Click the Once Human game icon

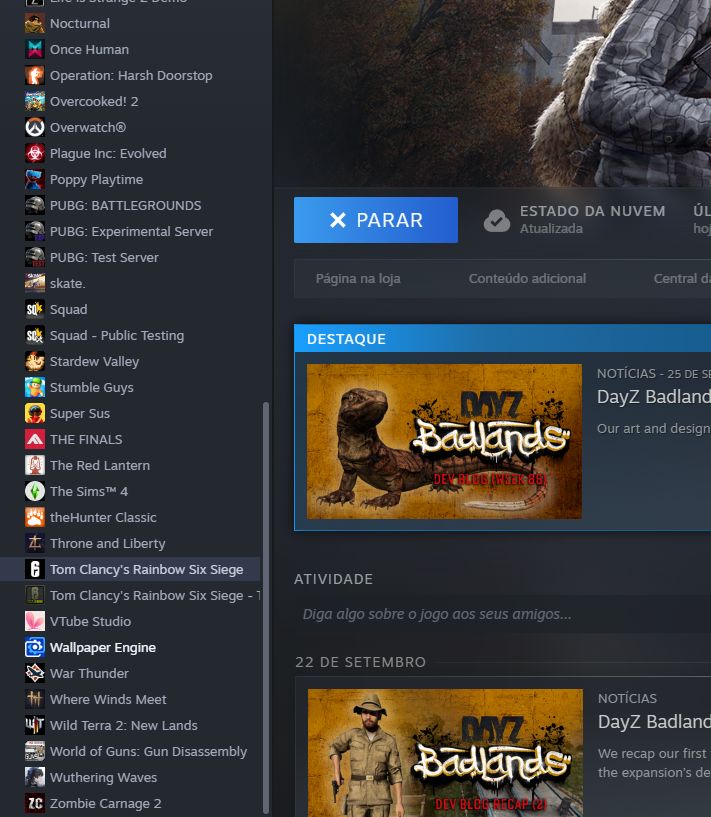coord(35,49)
